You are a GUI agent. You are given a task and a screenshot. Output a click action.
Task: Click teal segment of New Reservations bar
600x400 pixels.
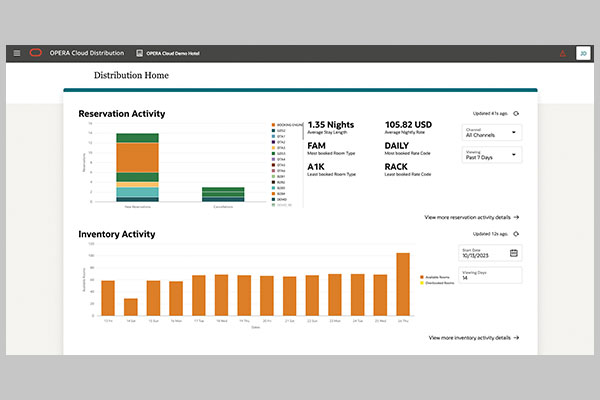pyautogui.click(x=137, y=192)
